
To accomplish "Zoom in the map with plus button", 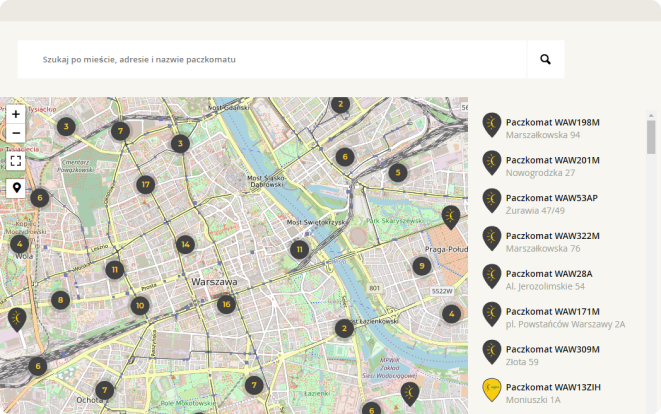I will [x=16, y=114].
